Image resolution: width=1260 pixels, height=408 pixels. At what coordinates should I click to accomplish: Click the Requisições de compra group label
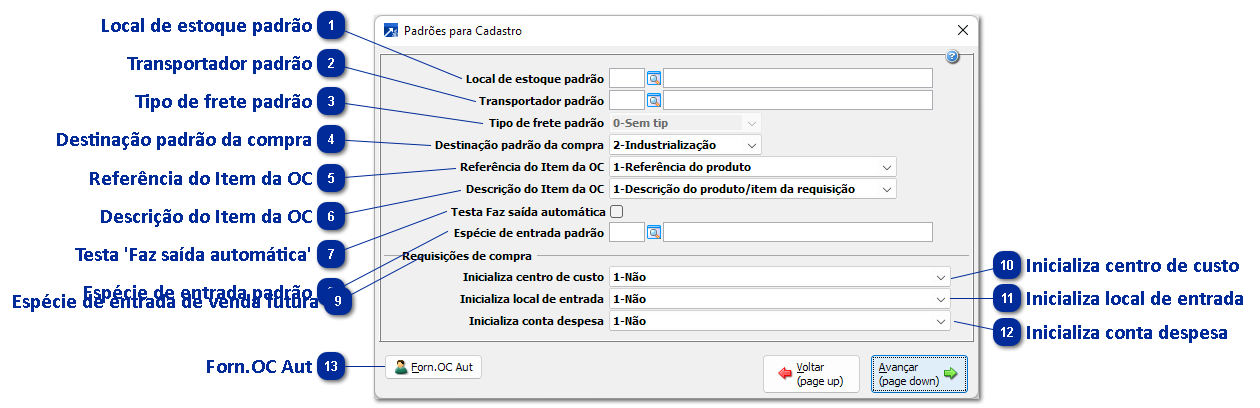(466, 255)
